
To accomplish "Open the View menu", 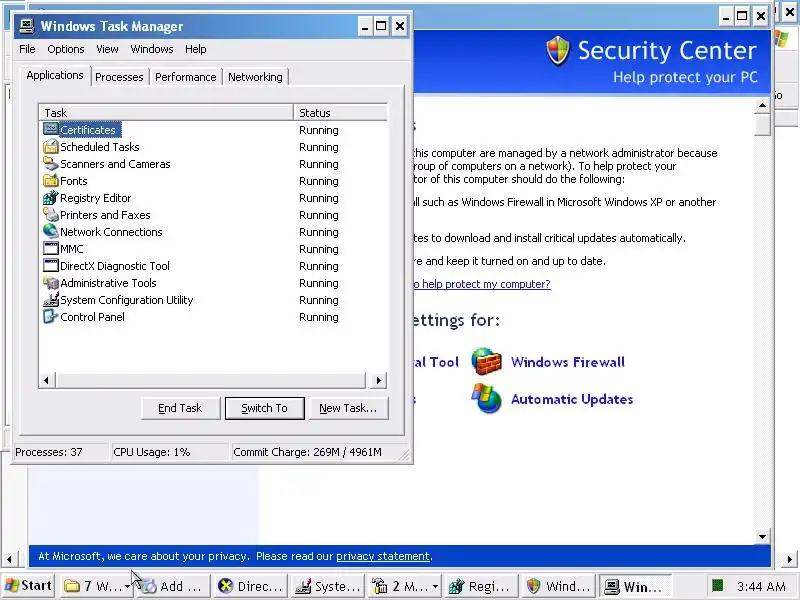I will [x=107, y=49].
